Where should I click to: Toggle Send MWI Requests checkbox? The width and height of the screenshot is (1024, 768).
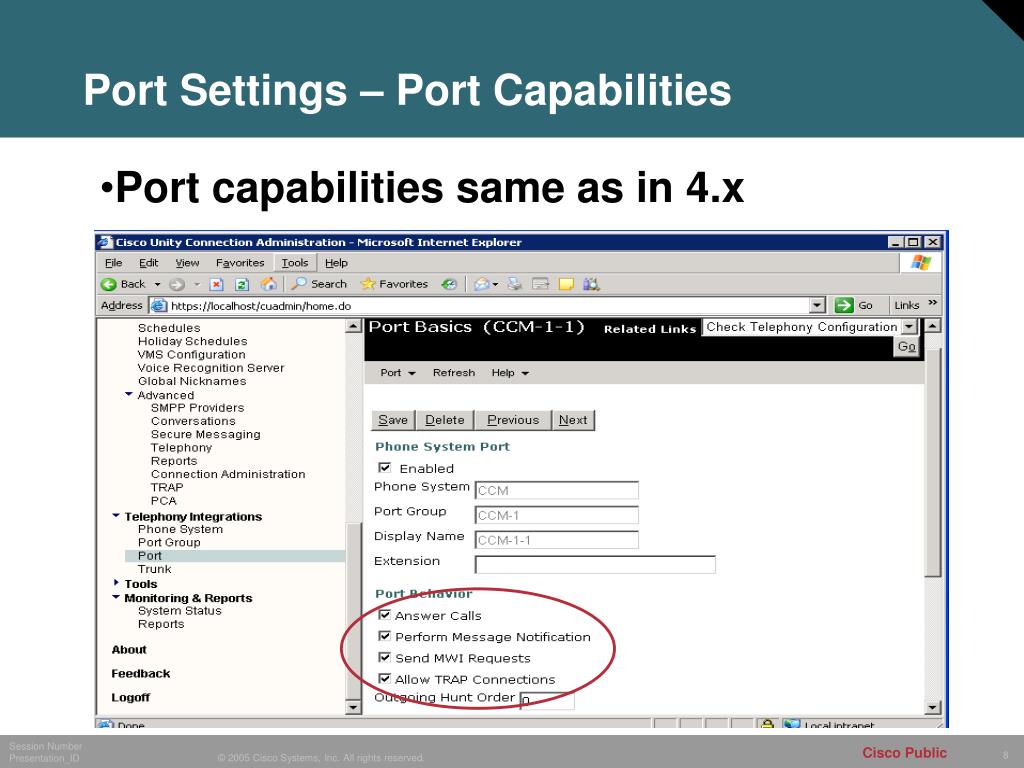click(x=385, y=657)
